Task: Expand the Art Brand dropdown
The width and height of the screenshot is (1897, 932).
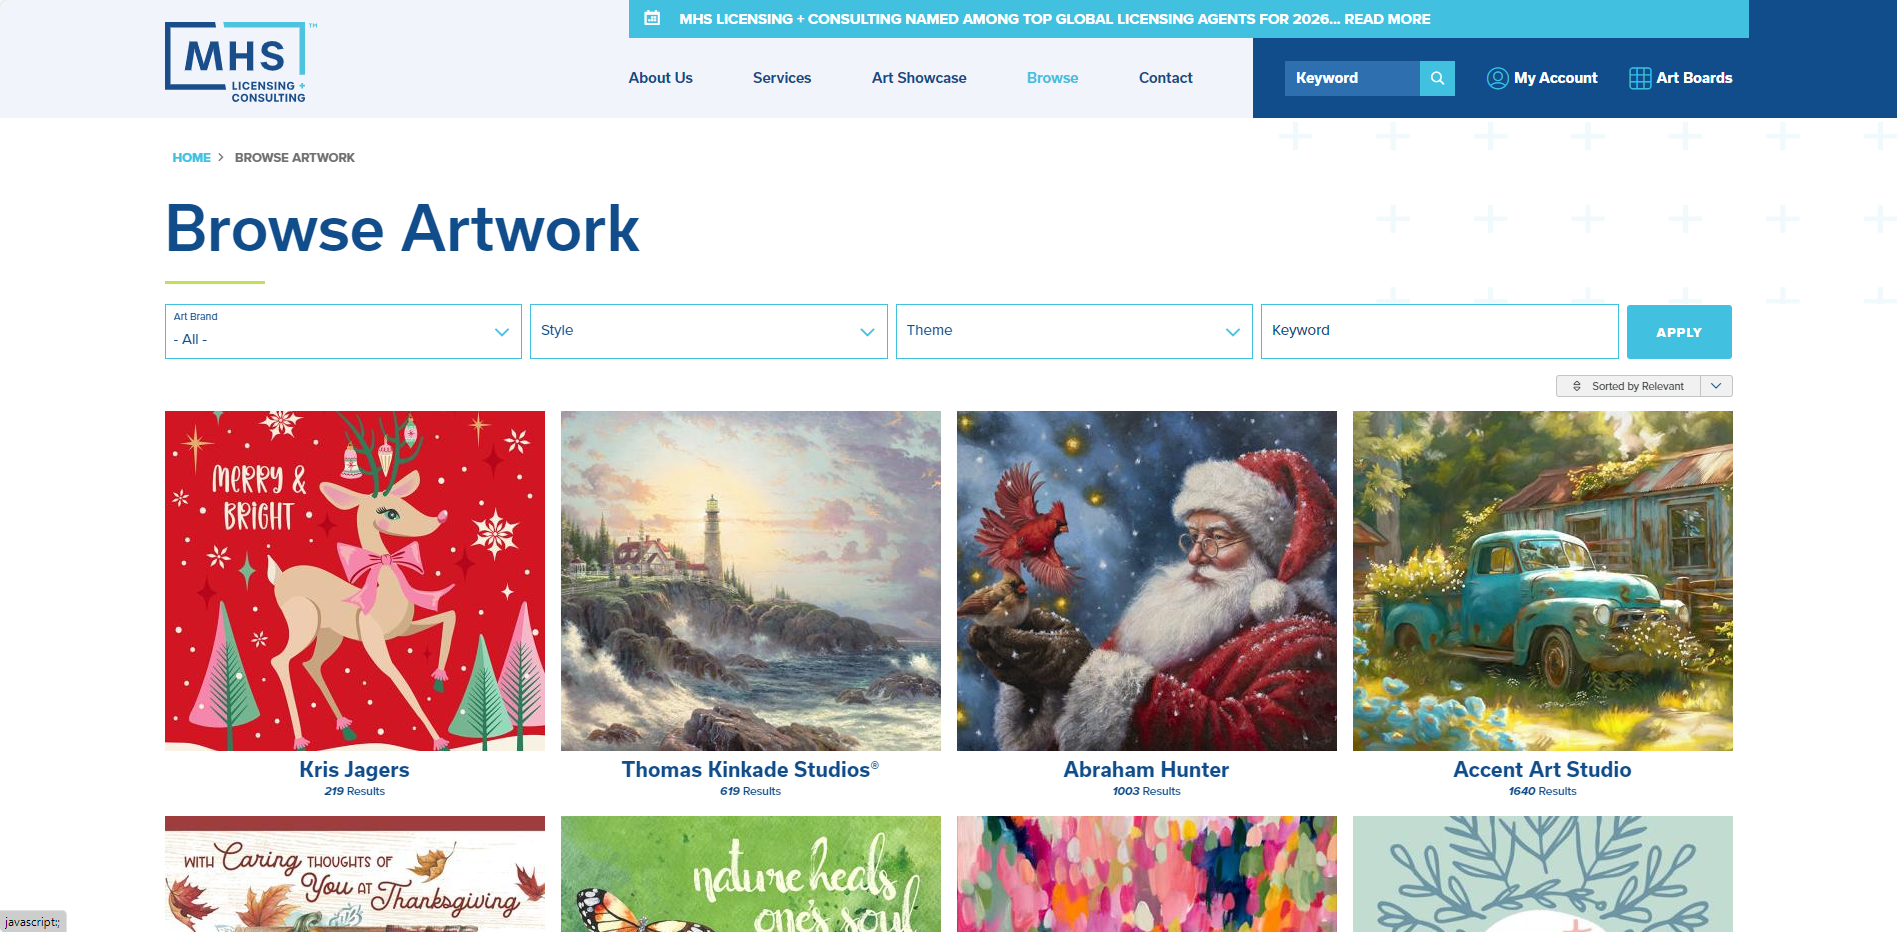Action: pyautogui.click(x=343, y=332)
